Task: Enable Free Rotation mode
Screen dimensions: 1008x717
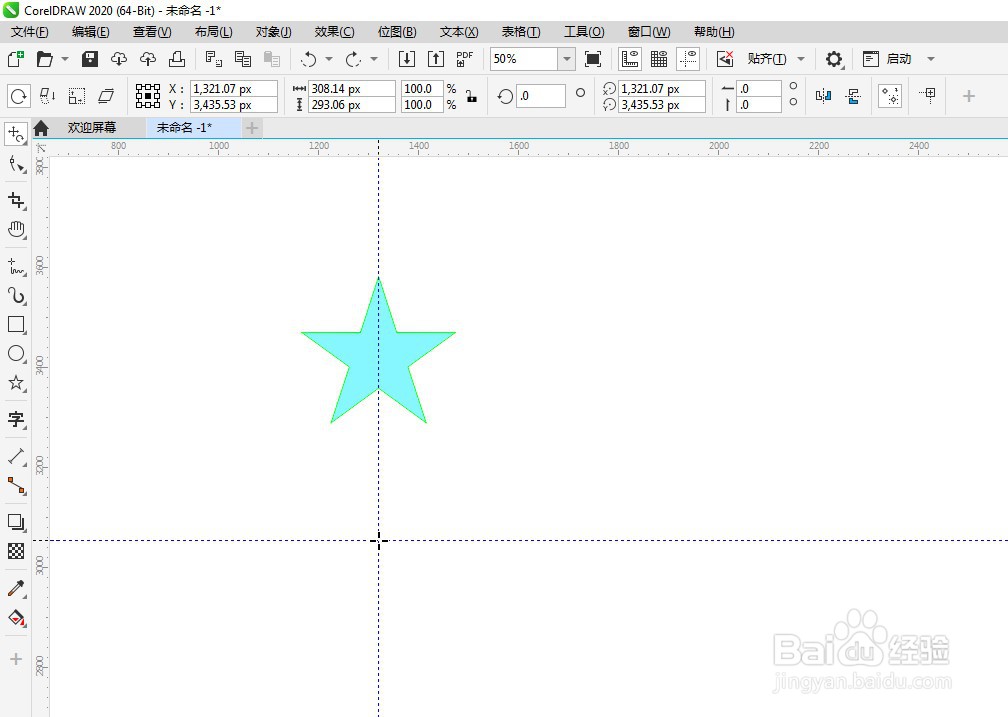Action: (19, 96)
